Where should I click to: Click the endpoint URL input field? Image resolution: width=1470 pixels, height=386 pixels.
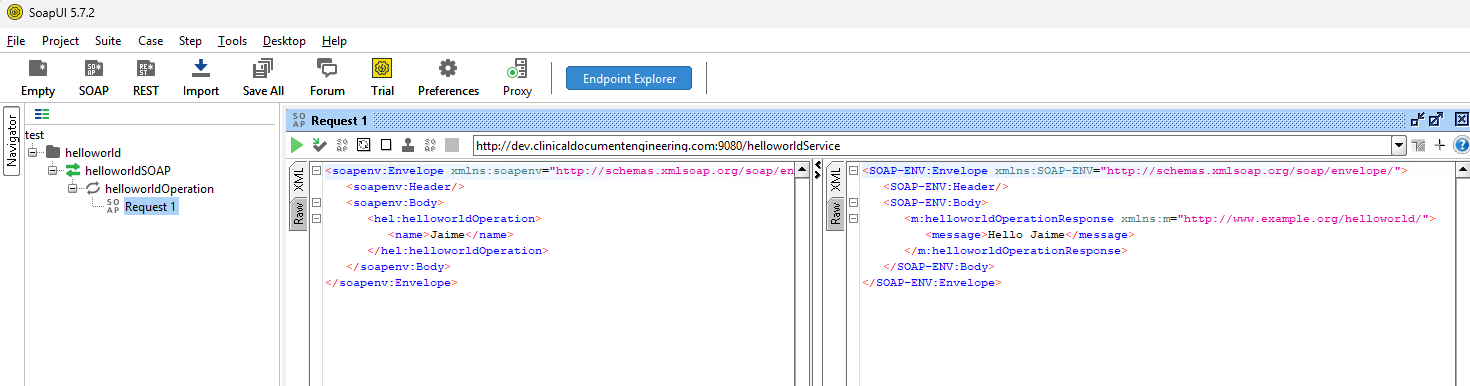932,146
